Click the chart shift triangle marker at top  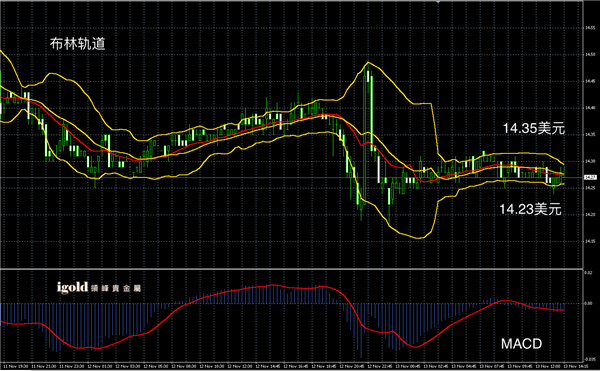point(438,2)
